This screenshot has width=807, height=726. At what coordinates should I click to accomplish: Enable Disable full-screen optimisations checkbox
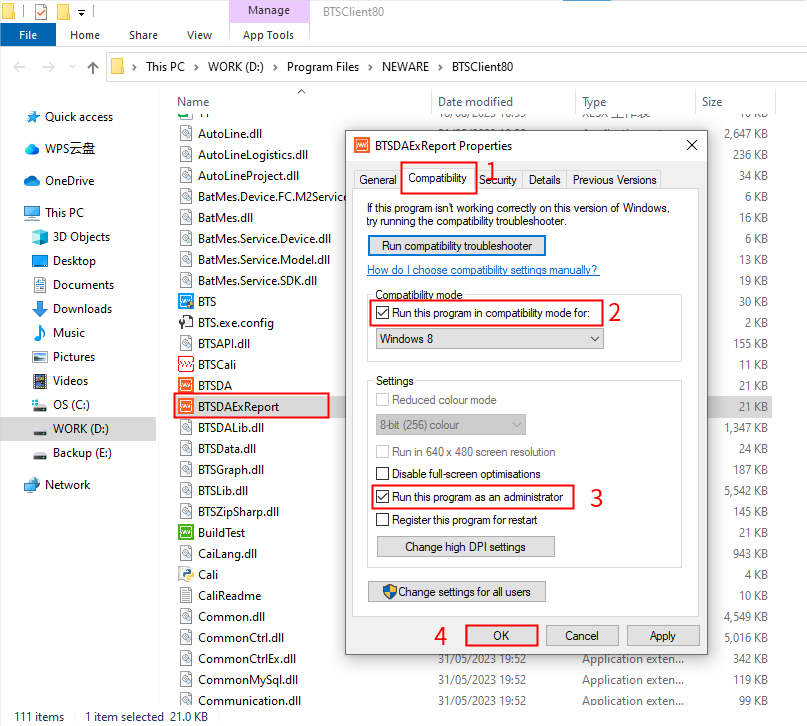(x=382, y=473)
